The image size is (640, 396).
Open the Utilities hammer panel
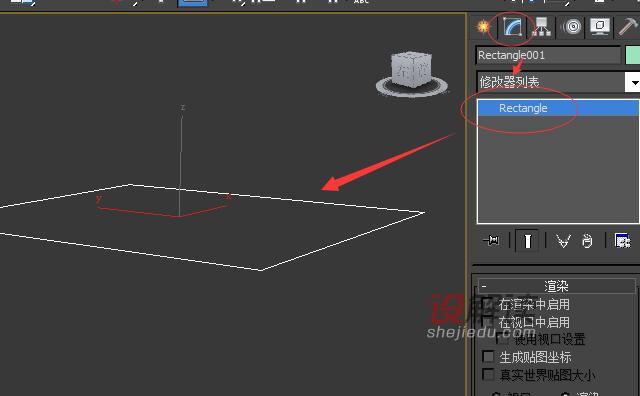pyautogui.click(x=629, y=27)
